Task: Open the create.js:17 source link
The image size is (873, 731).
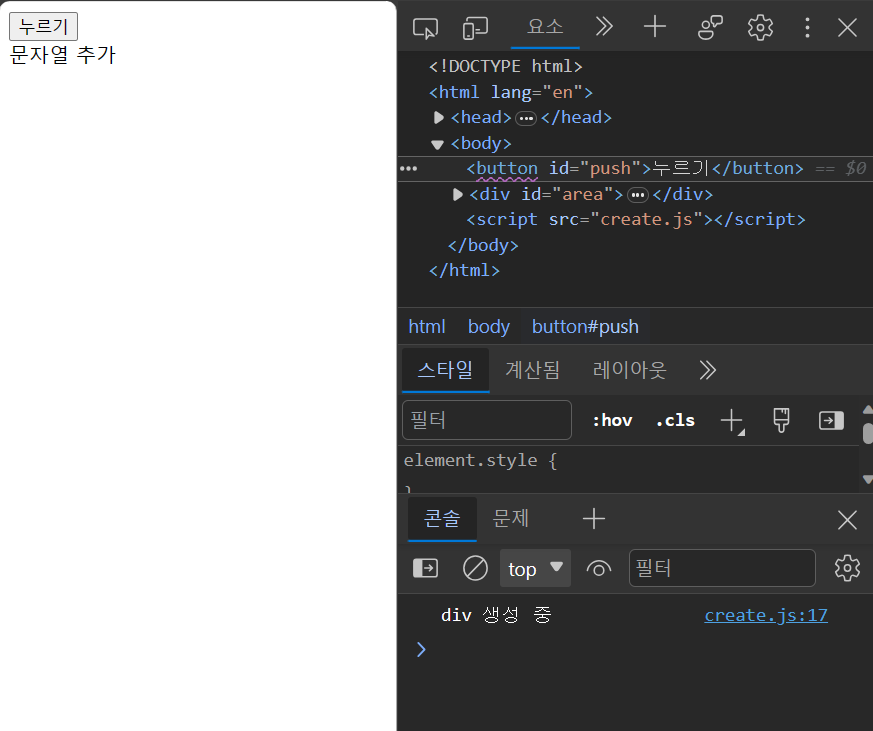Action: (766, 615)
